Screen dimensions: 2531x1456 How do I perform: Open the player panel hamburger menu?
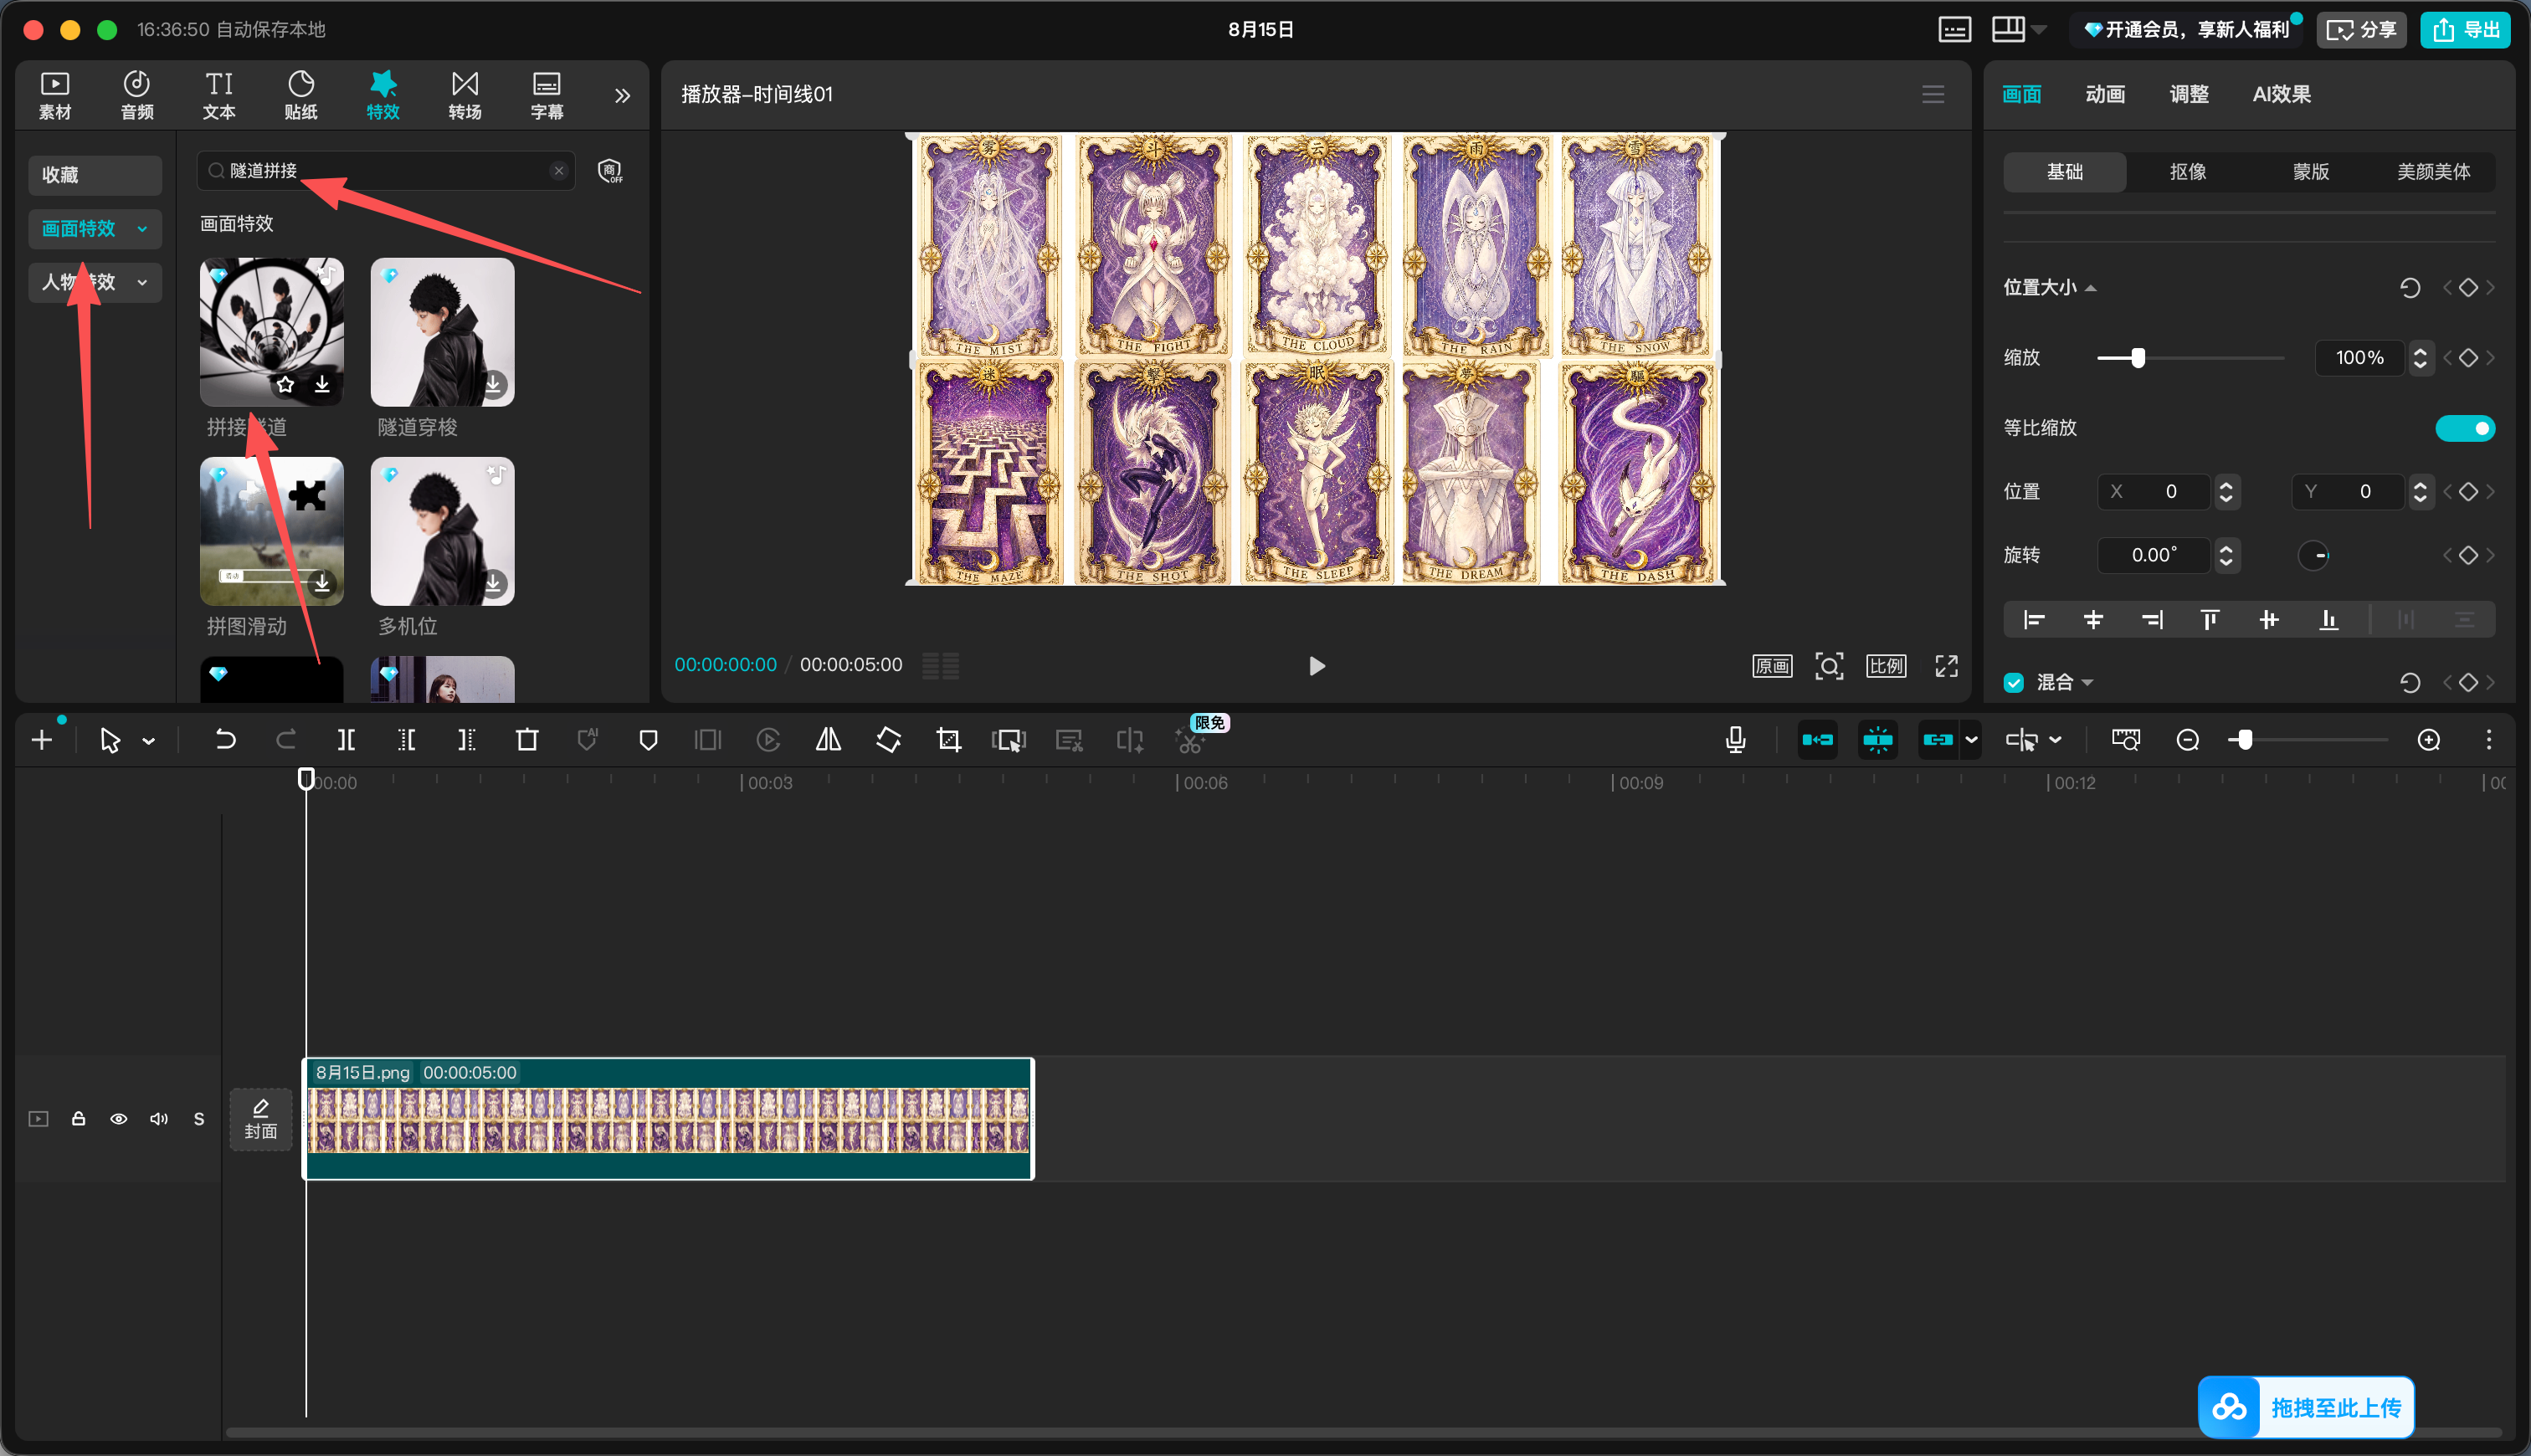click(x=1933, y=94)
